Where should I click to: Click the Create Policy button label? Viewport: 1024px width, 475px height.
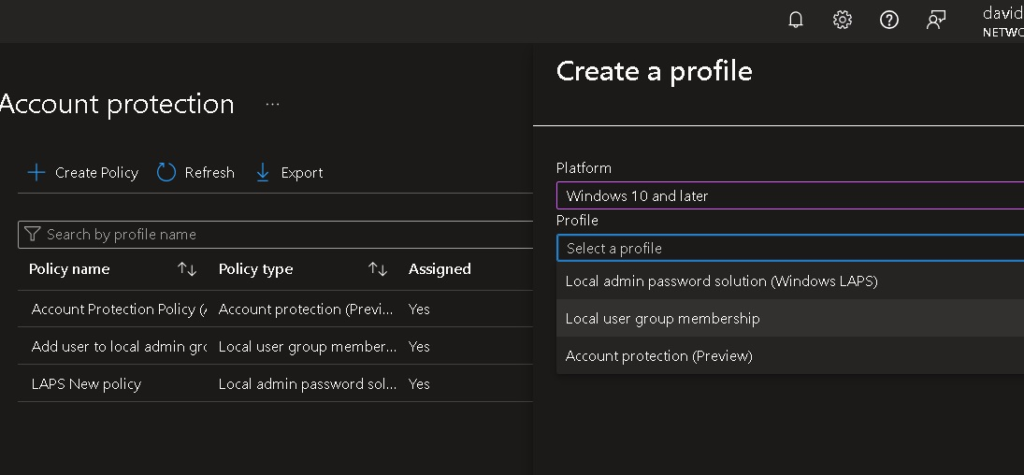[x=97, y=172]
